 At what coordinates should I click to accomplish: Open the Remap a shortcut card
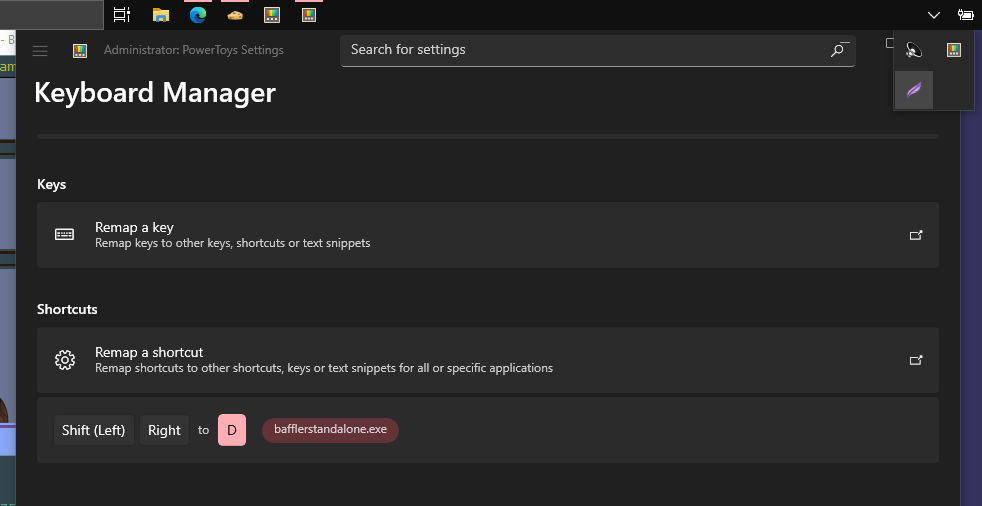tap(488, 360)
